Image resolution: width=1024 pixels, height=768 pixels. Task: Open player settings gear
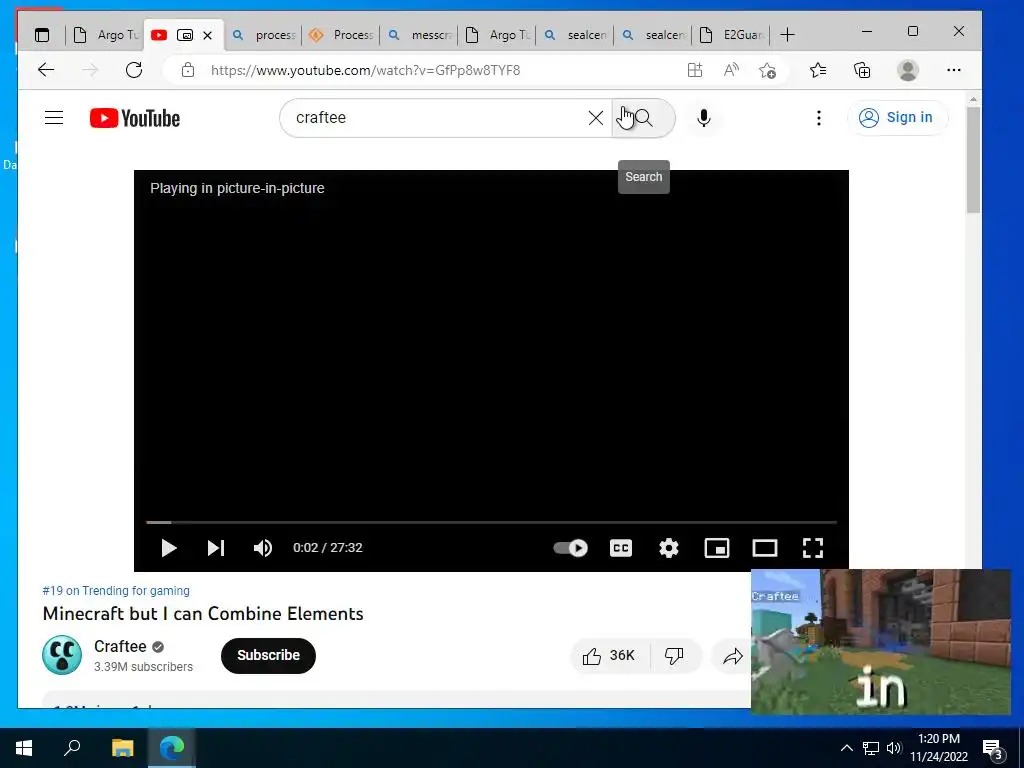point(669,547)
